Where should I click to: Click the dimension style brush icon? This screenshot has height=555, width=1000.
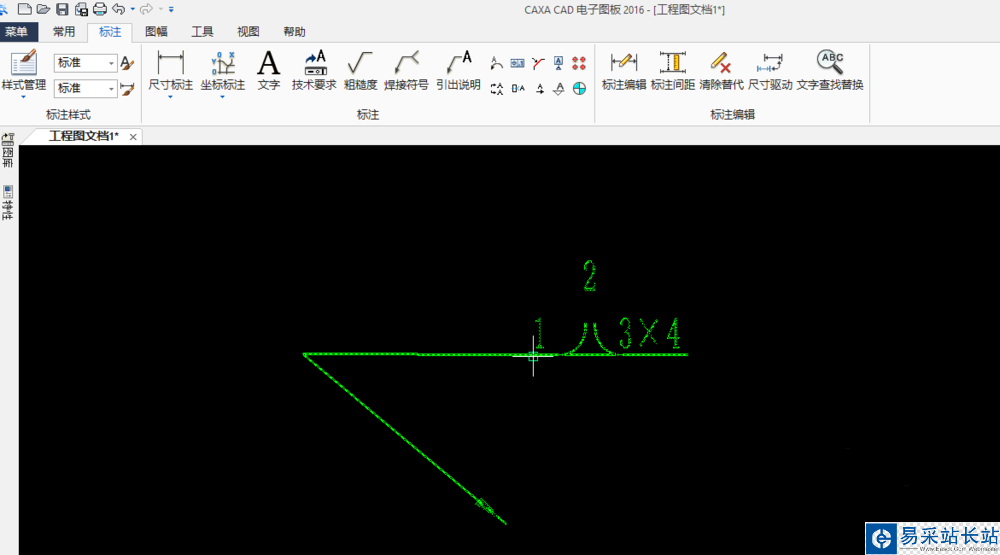tap(128, 89)
